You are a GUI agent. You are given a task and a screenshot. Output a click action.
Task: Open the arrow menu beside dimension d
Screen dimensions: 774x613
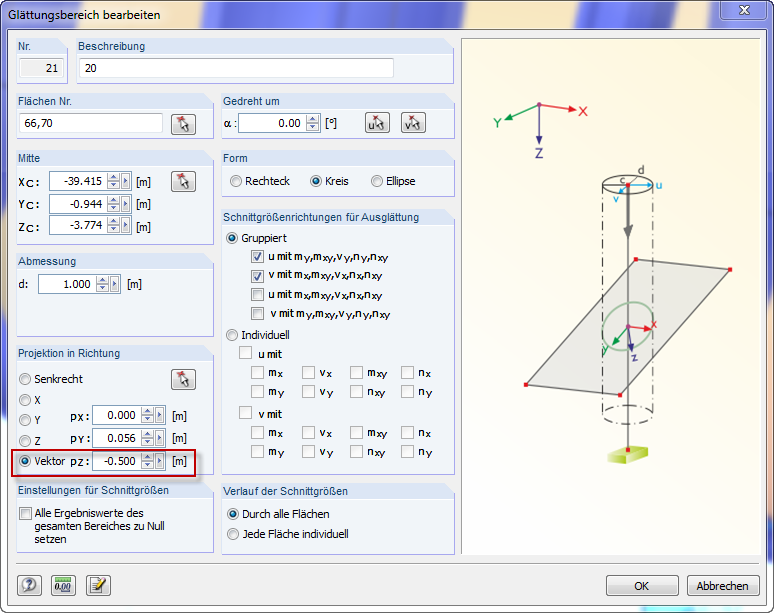point(115,284)
